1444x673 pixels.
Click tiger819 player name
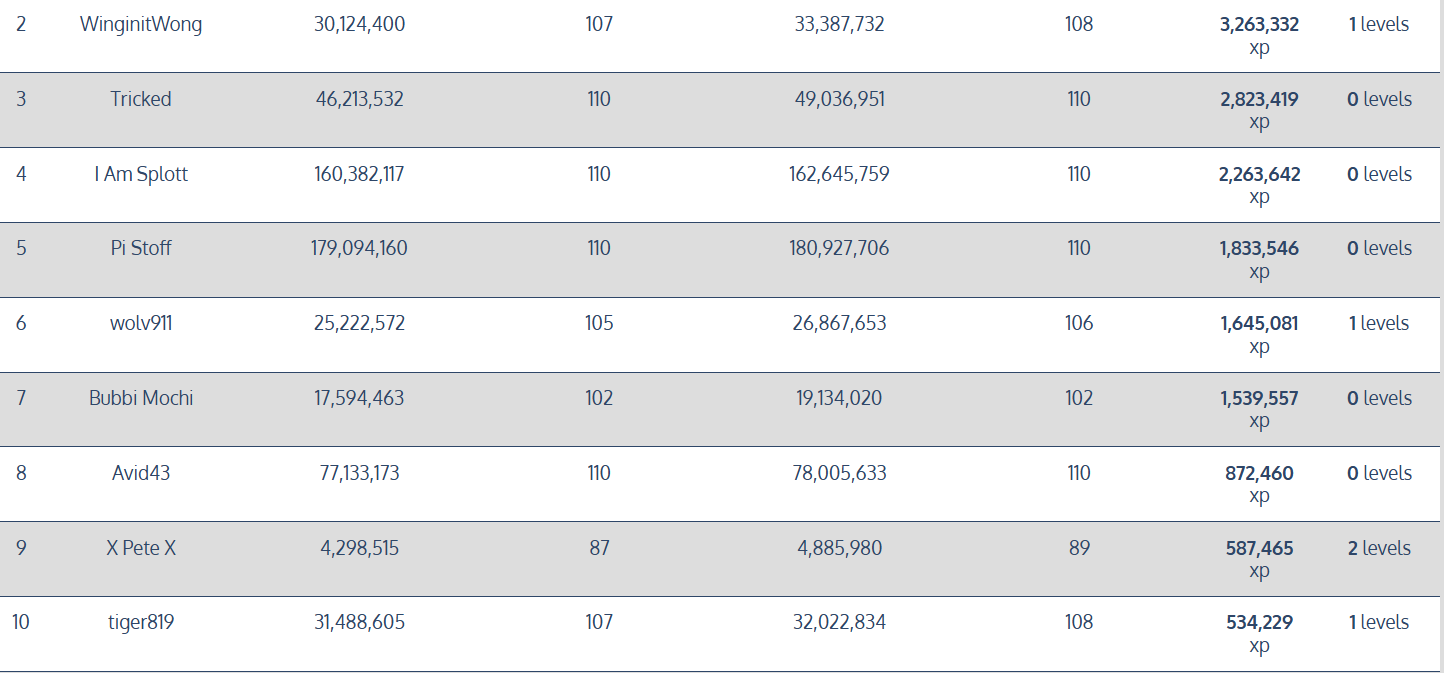click(141, 622)
